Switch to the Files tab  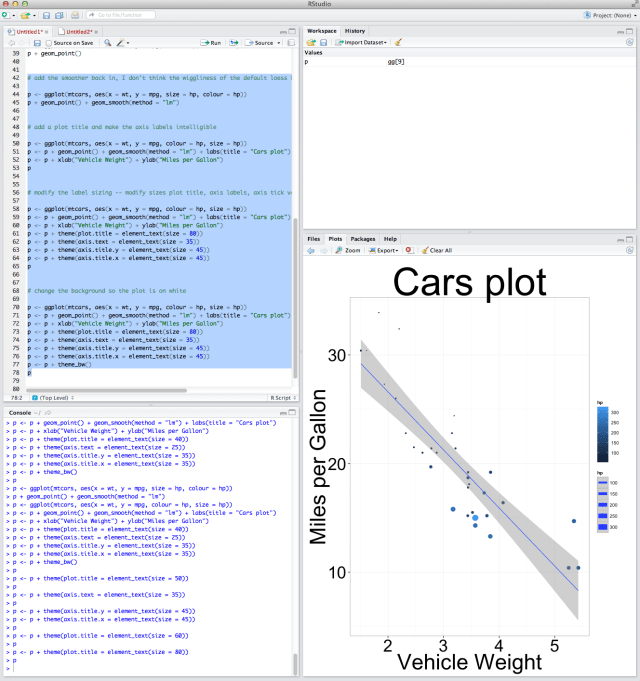point(313,239)
